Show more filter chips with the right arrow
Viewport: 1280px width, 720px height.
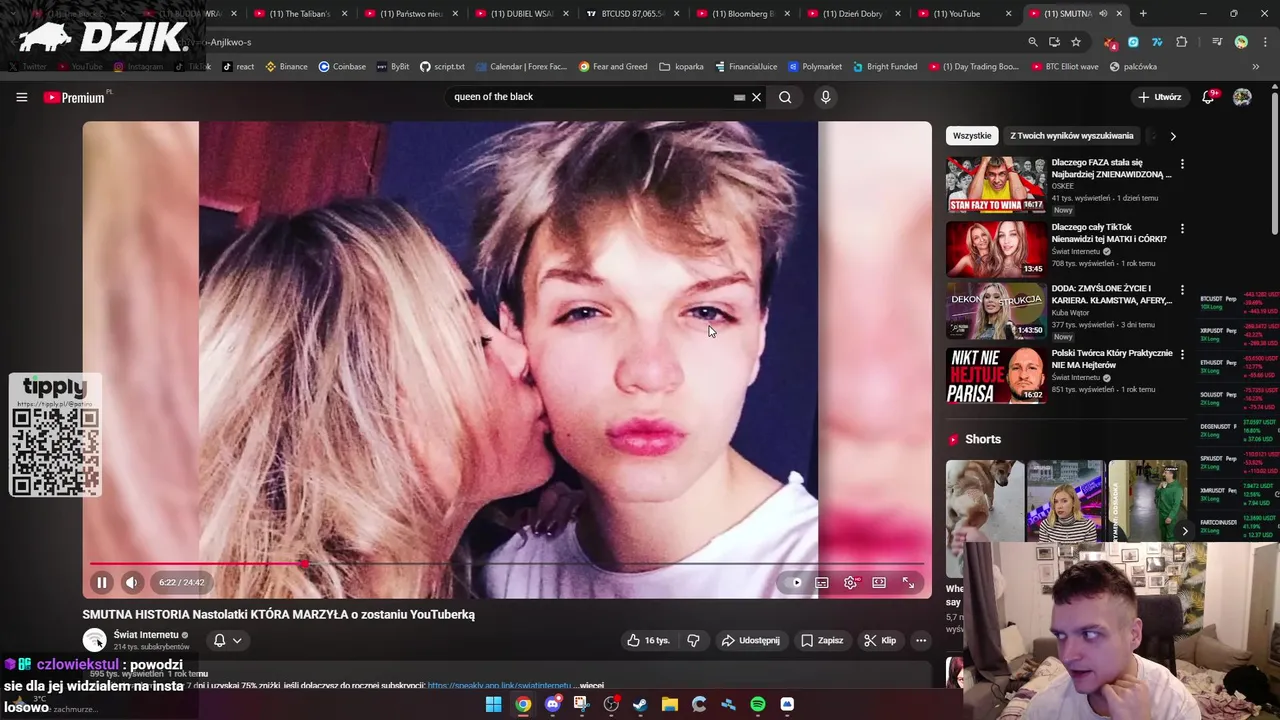pos(1173,136)
